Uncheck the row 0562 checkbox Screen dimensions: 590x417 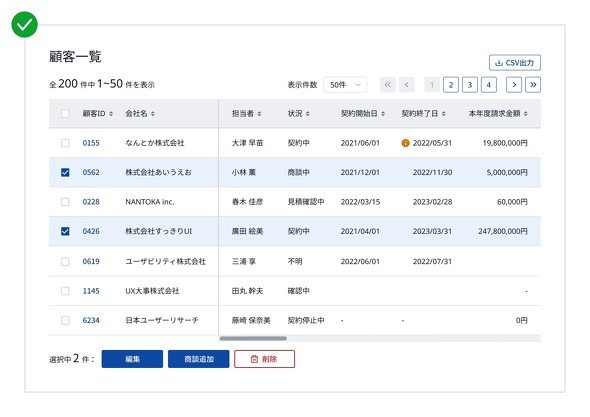coord(65,172)
